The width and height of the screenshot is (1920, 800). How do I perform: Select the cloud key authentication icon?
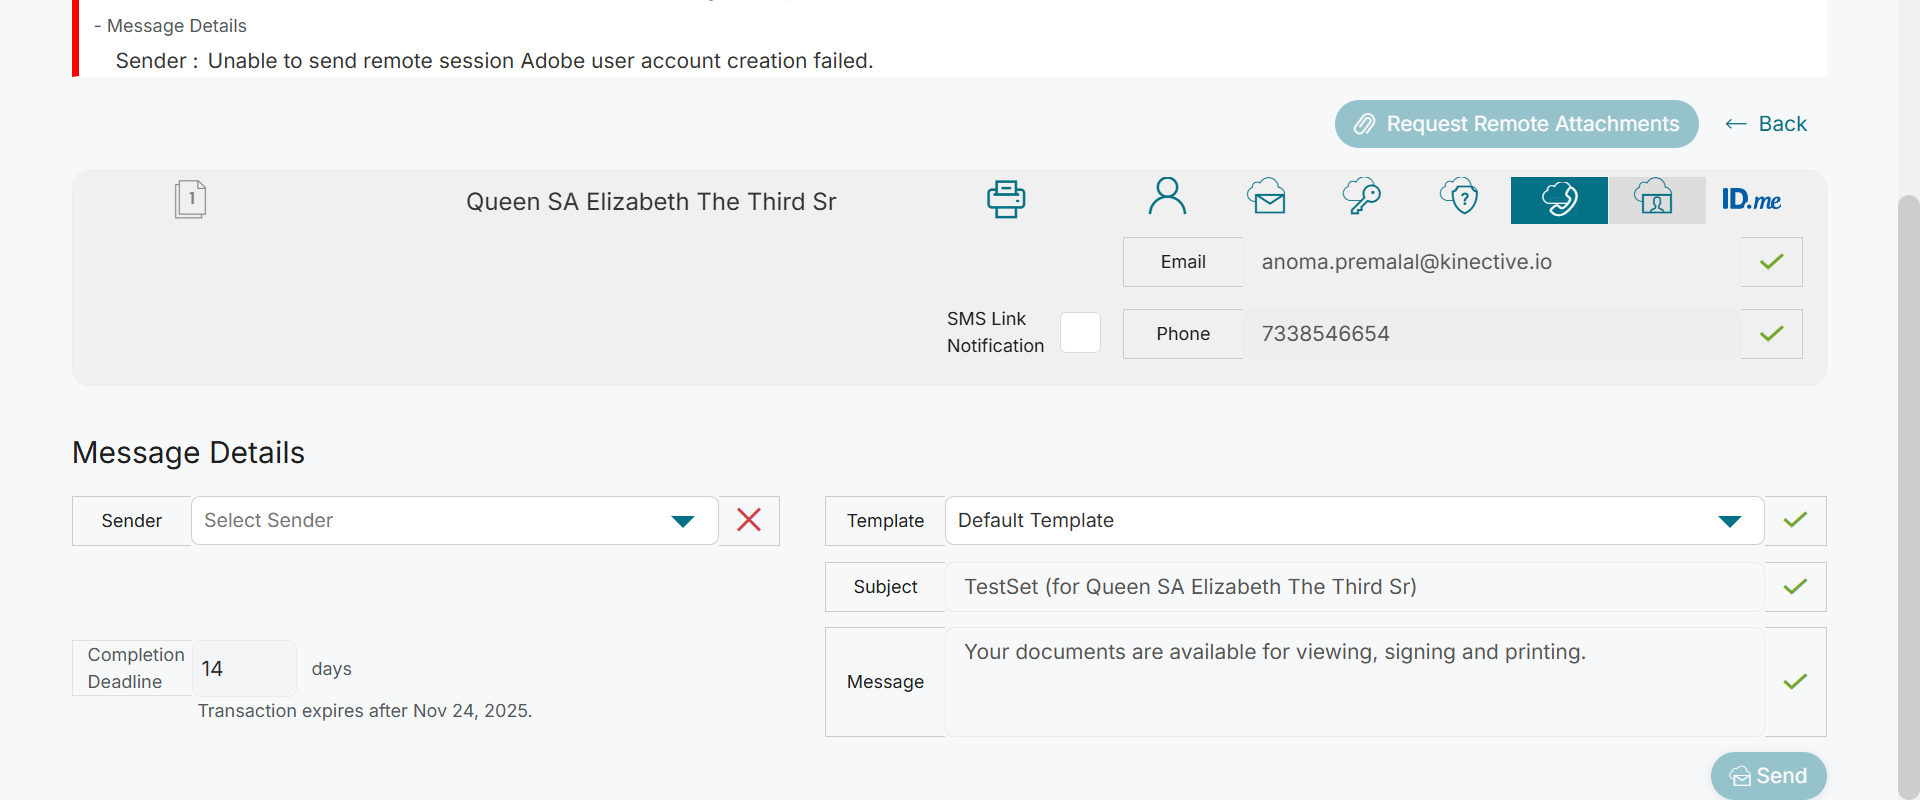click(1362, 197)
